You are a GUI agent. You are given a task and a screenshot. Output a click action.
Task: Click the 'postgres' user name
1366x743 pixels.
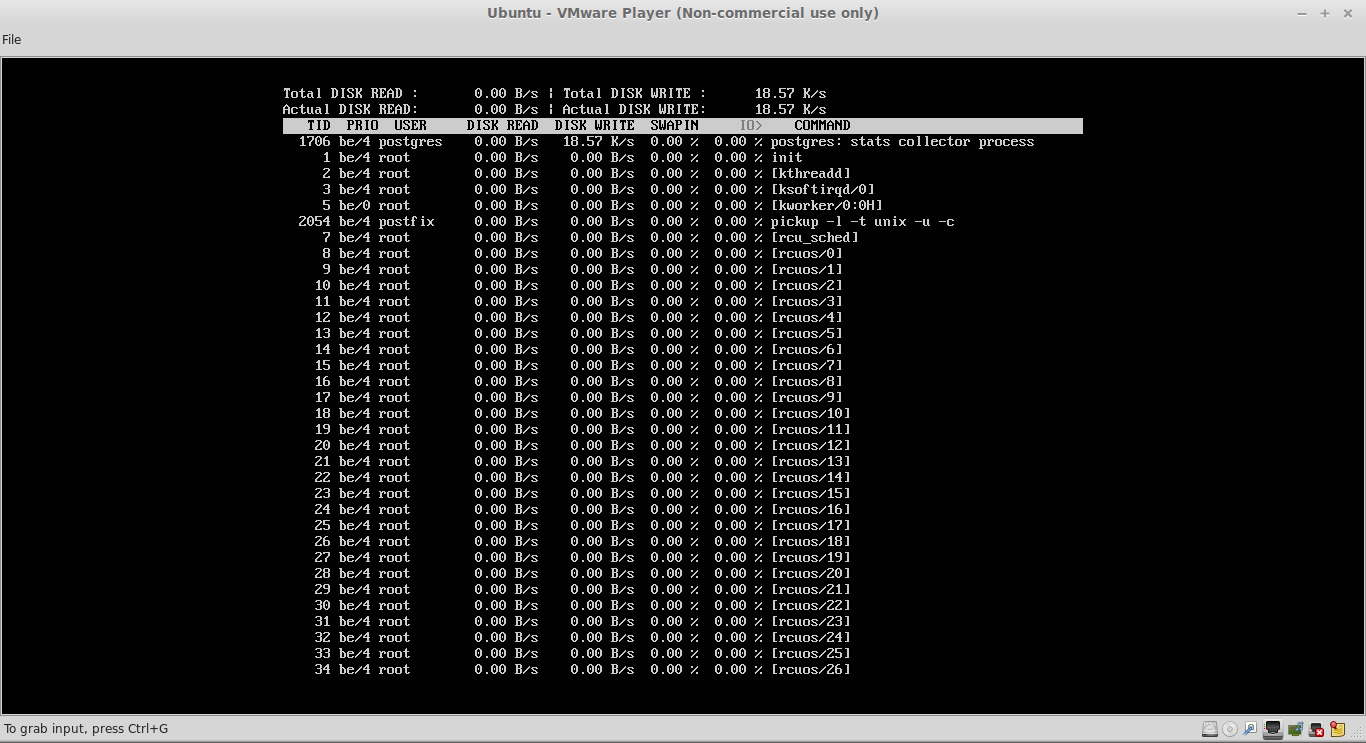coord(411,142)
